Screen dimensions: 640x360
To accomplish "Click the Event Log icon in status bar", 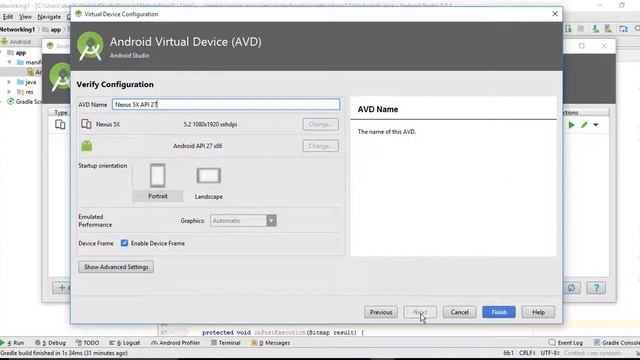I will (552, 342).
